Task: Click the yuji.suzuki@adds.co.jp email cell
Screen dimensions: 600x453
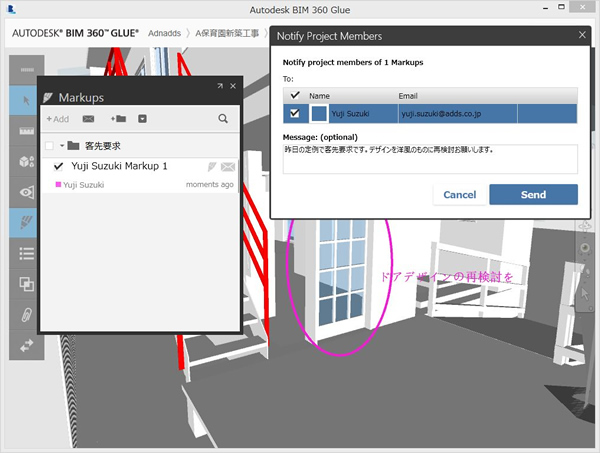Action: tap(458, 114)
